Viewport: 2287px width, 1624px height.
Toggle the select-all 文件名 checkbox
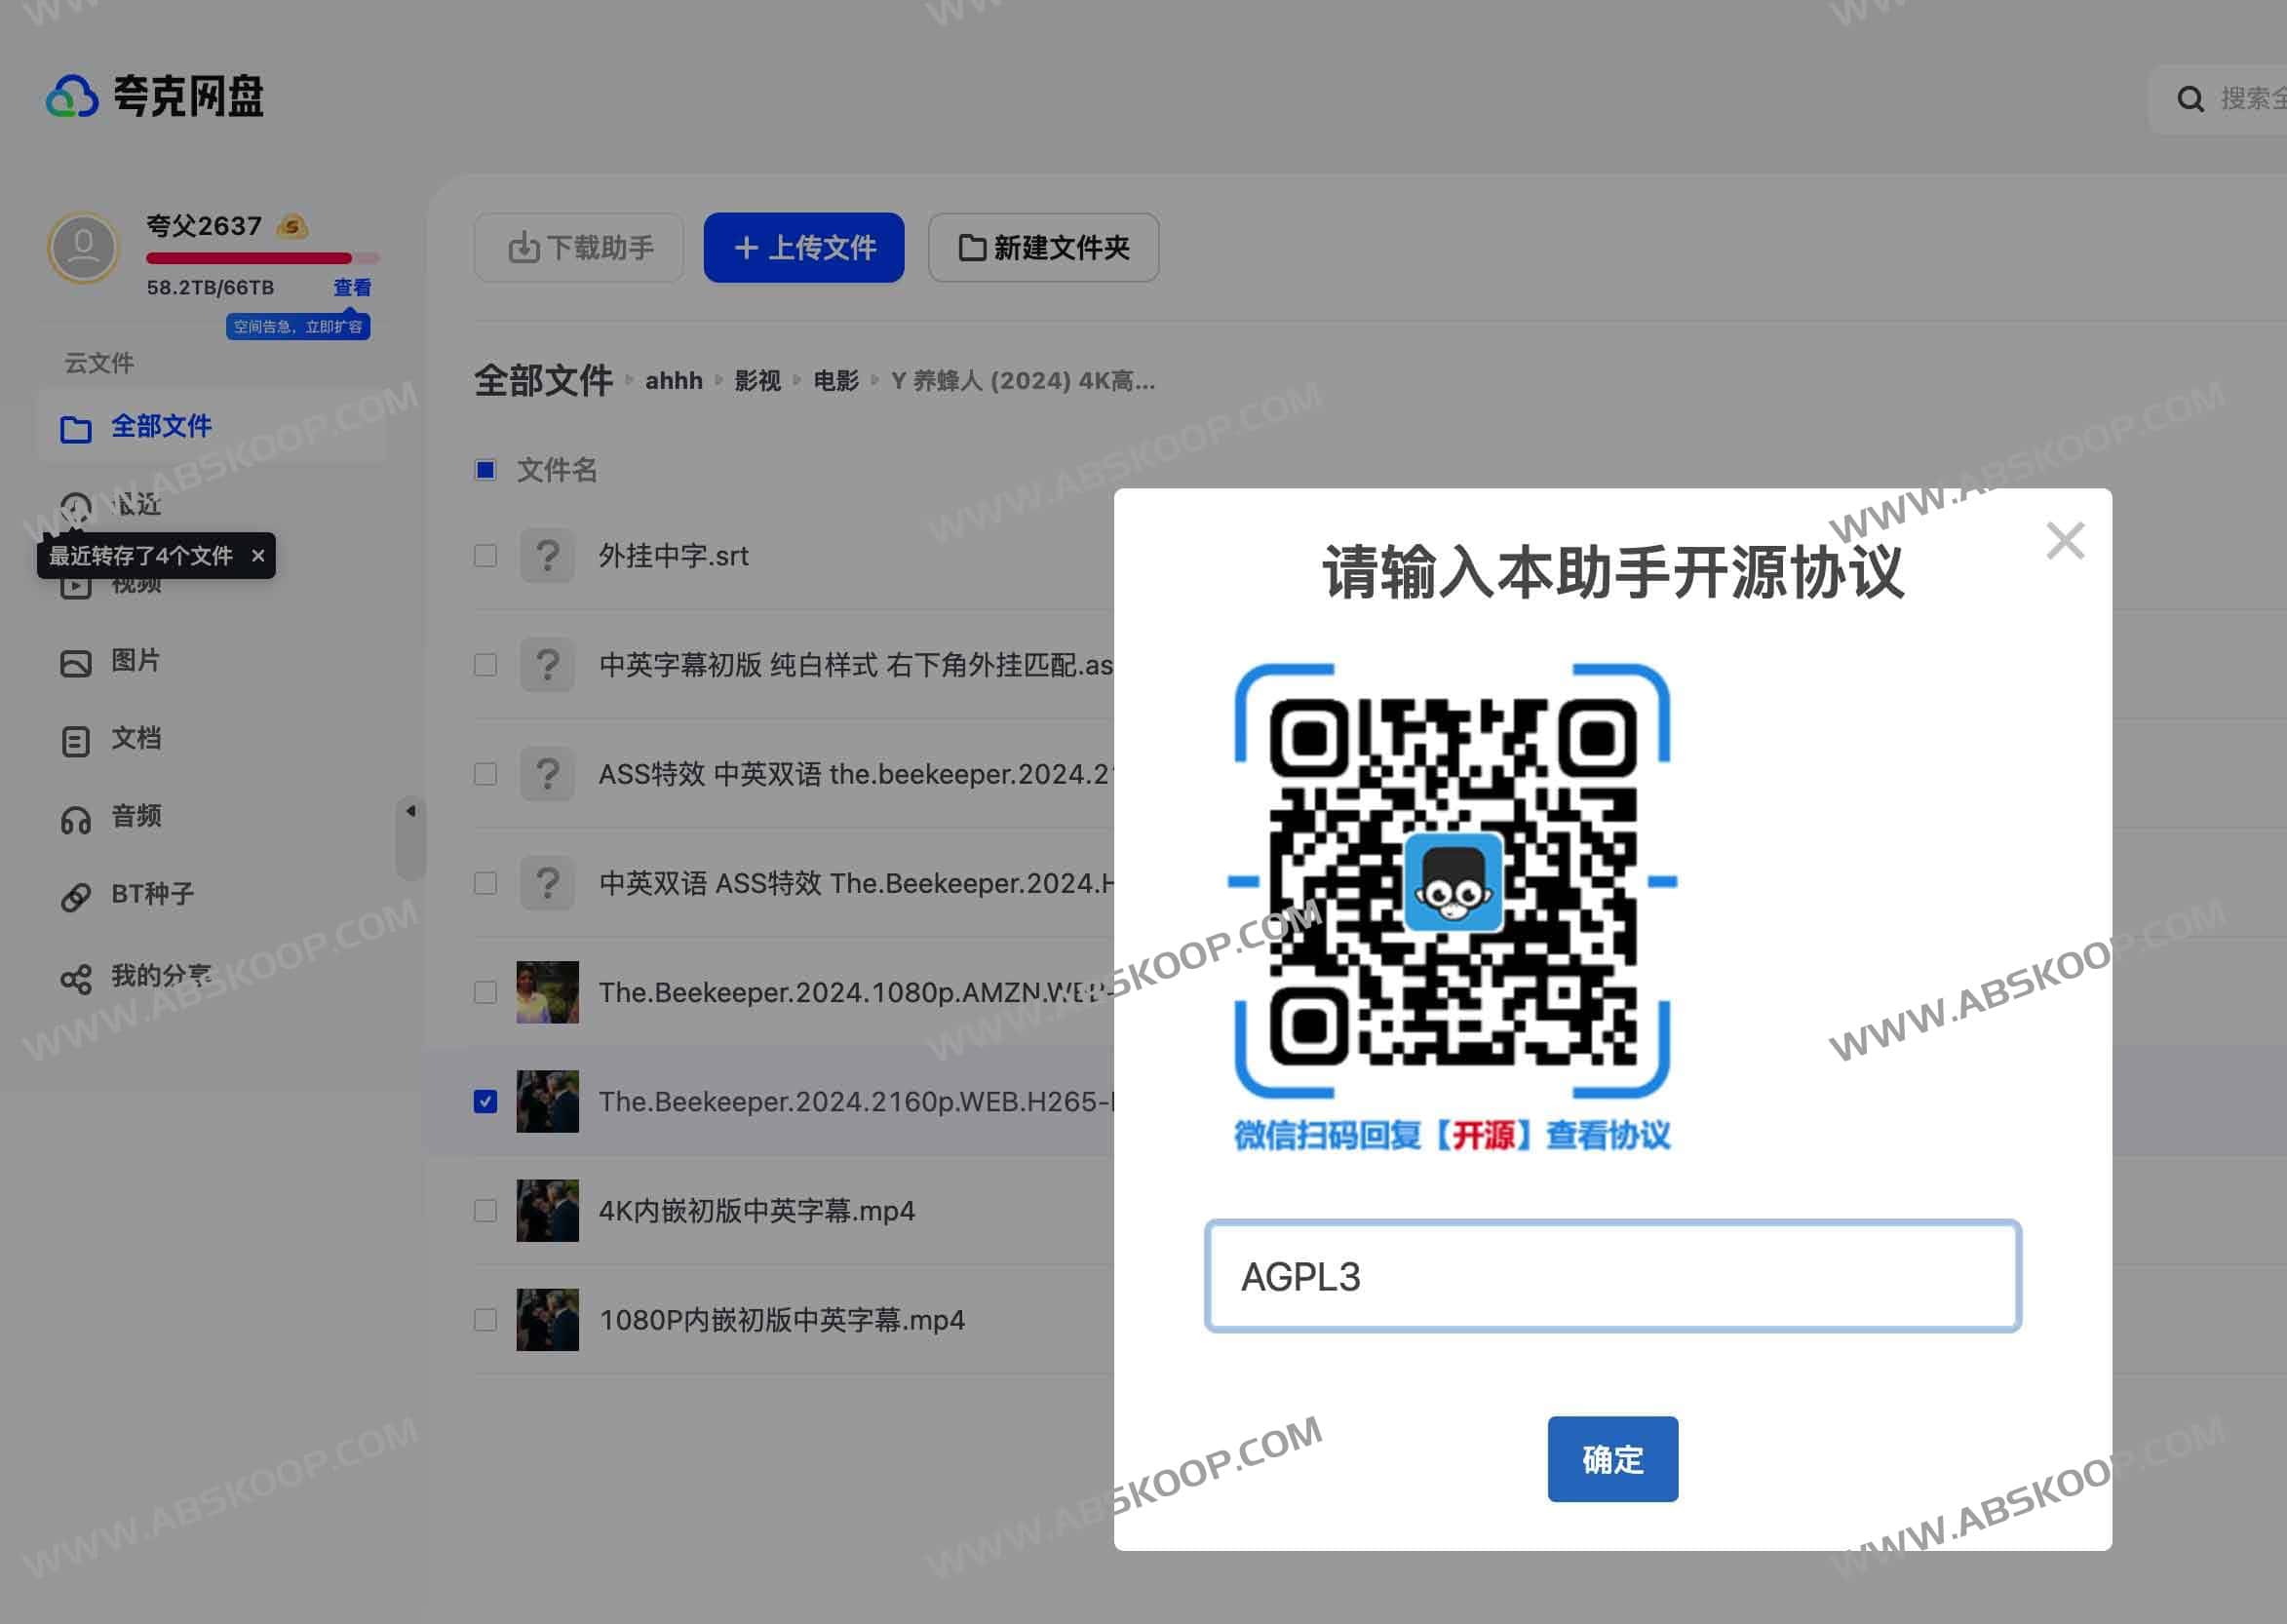pos(486,470)
